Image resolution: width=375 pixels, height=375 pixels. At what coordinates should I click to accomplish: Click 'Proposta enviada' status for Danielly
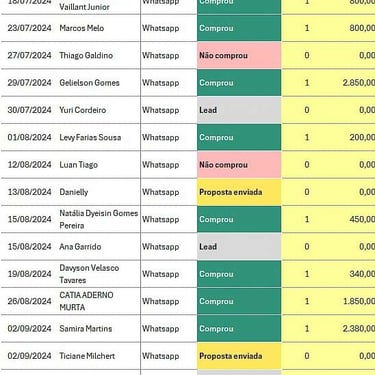[239, 192]
